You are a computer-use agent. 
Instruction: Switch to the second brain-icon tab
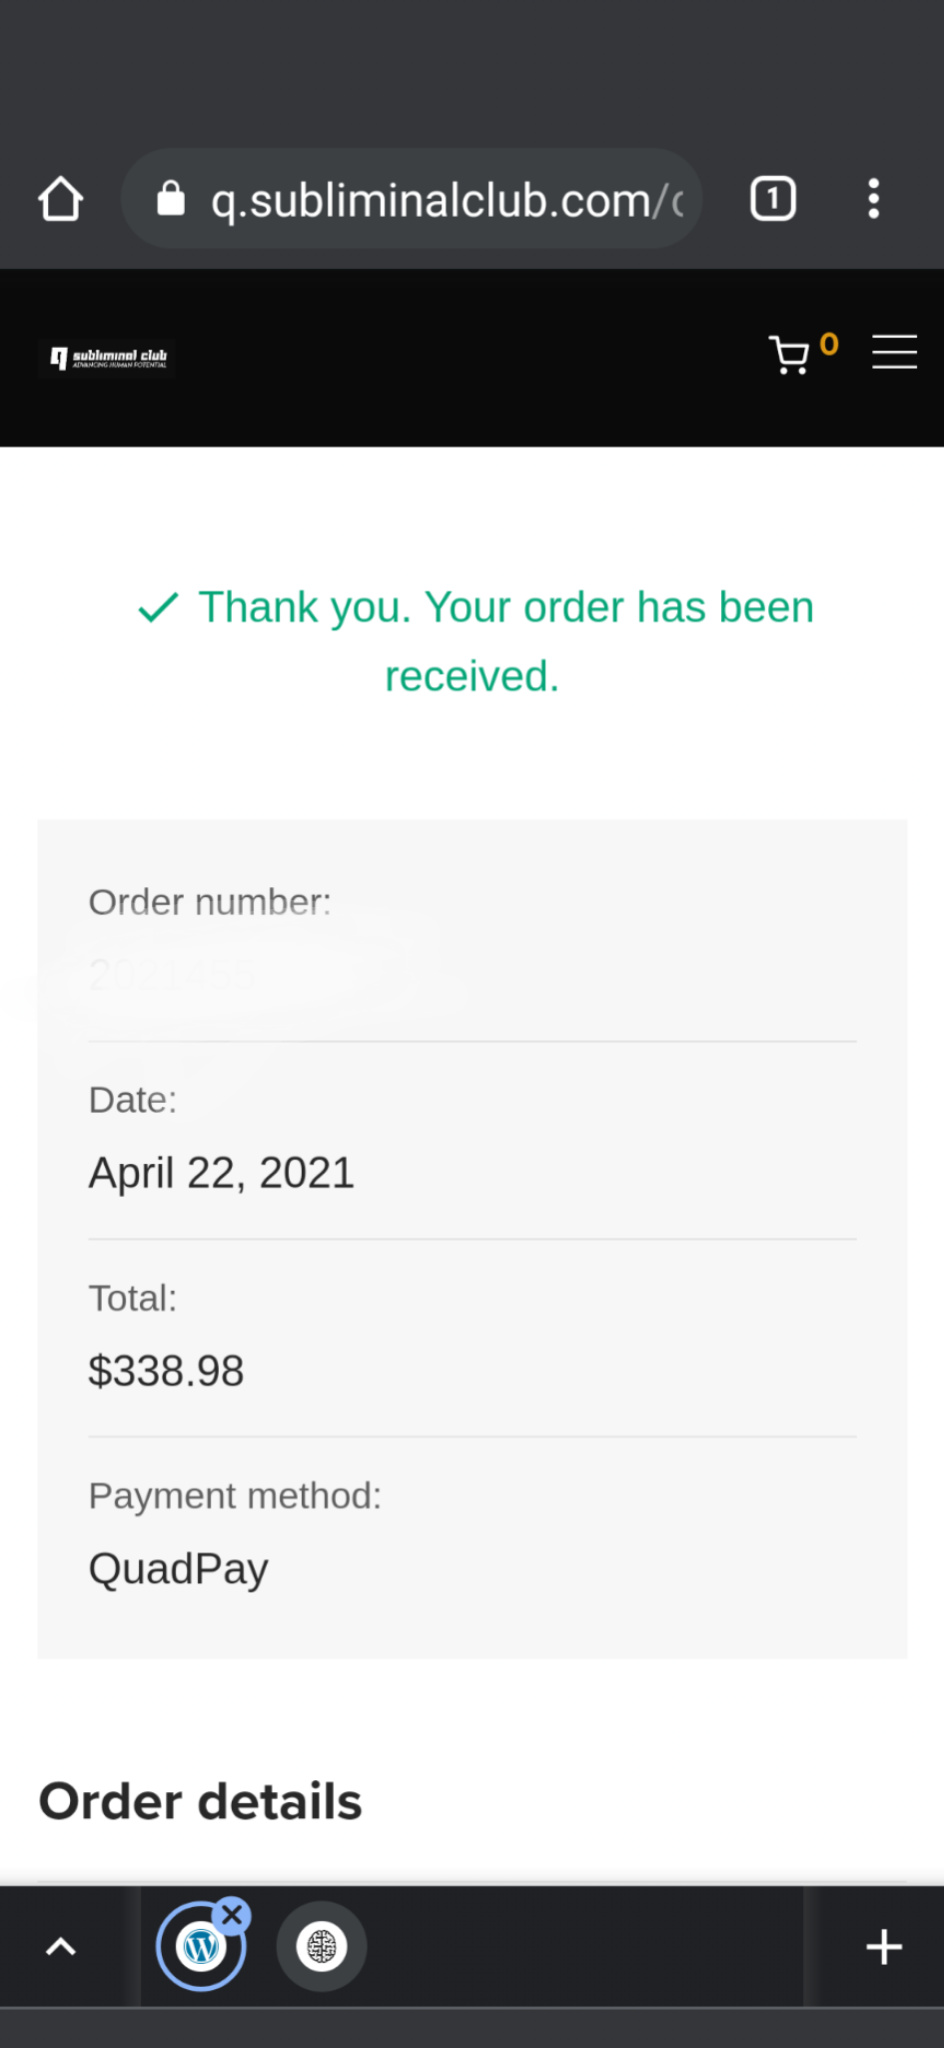(321, 1946)
